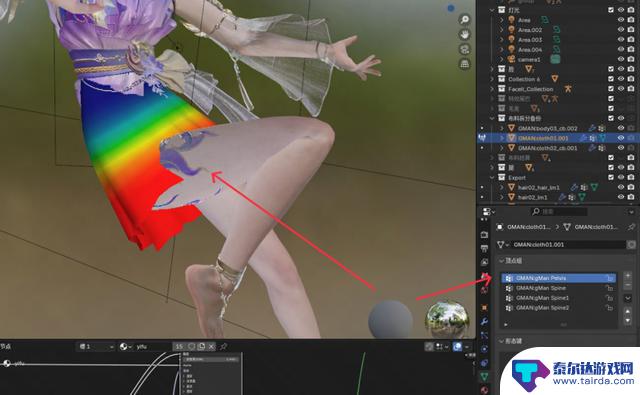Toggle lock on GMAN:gMan Pelvis vertex group
Image resolution: width=640 pixels, height=395 pixels.
point(609,278)
